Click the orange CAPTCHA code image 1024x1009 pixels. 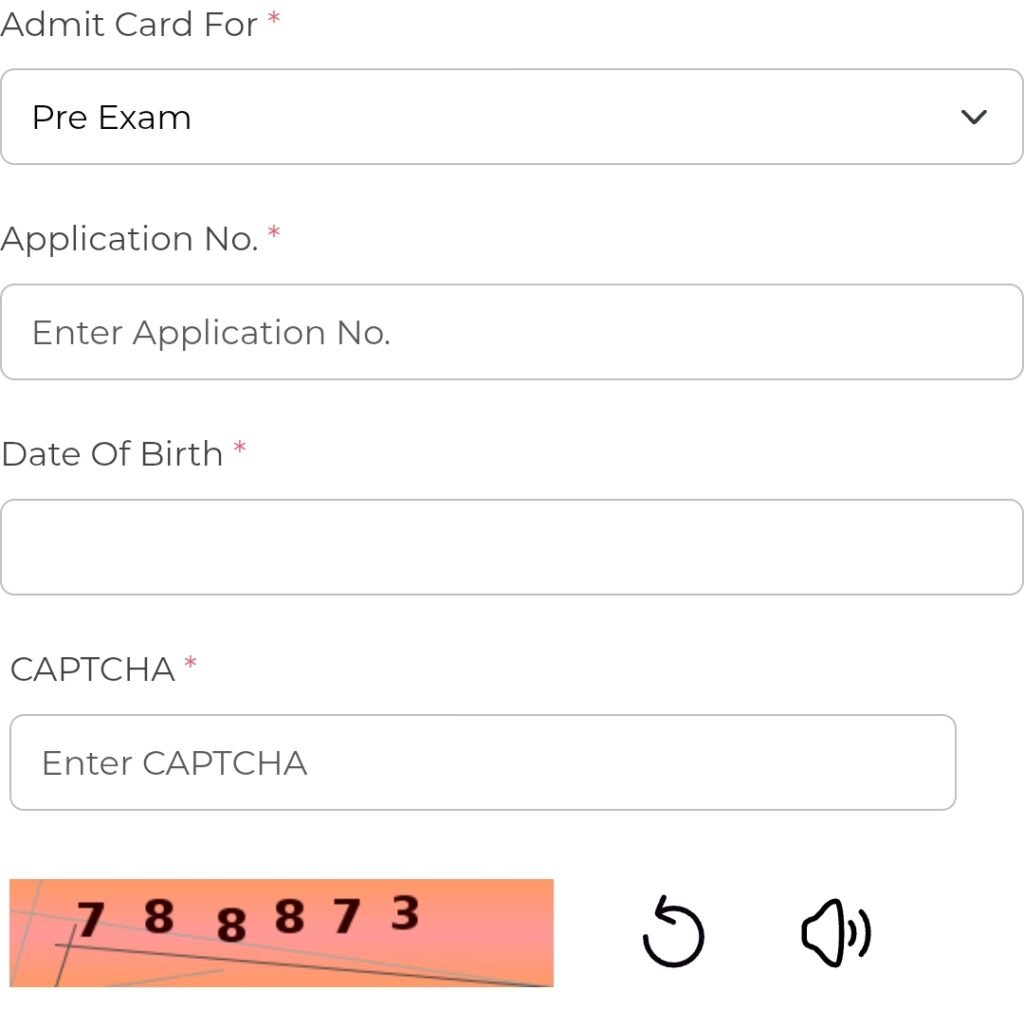(x=281, y=932)
